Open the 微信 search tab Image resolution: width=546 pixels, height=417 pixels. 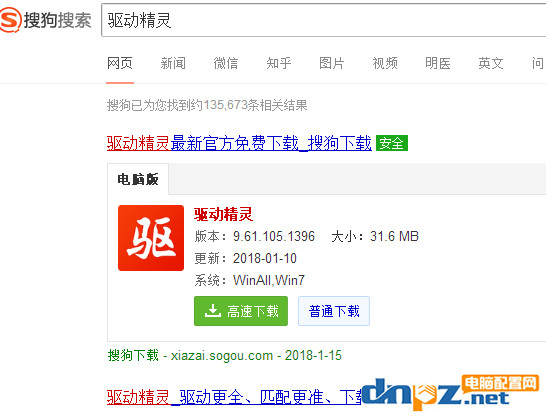(x=226, y=63)
